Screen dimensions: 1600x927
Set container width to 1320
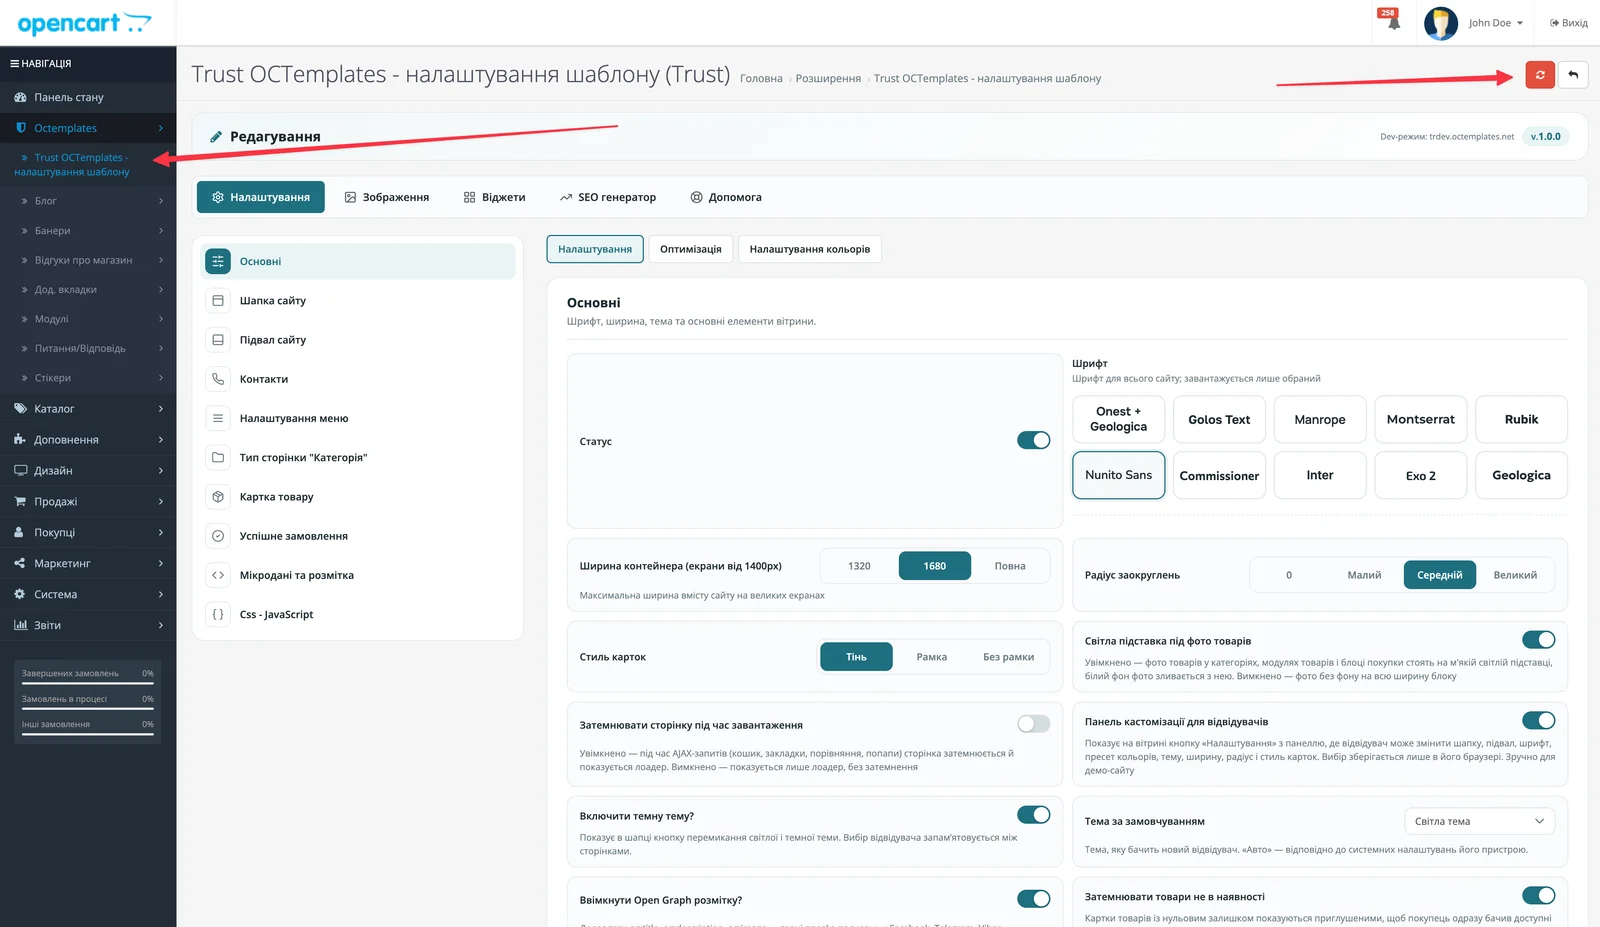coord(859,566)
